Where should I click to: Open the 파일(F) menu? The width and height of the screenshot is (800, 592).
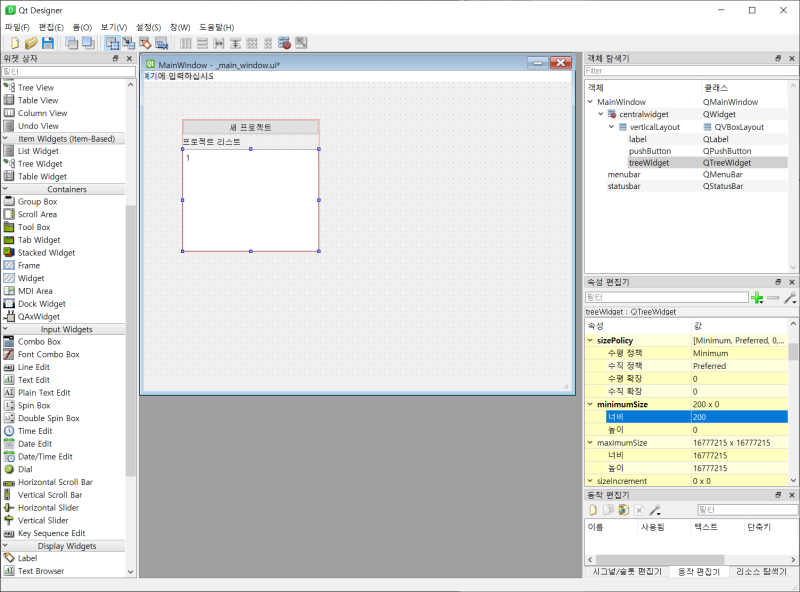click(17, 27)
